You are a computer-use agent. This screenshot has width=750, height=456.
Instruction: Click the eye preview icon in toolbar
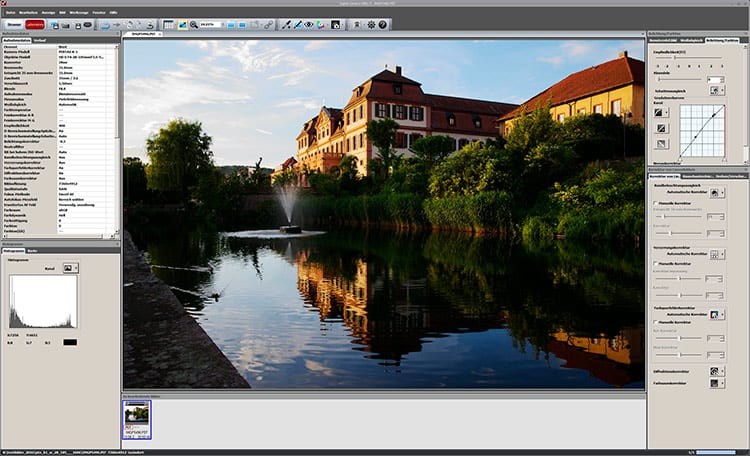click(309, 23)
